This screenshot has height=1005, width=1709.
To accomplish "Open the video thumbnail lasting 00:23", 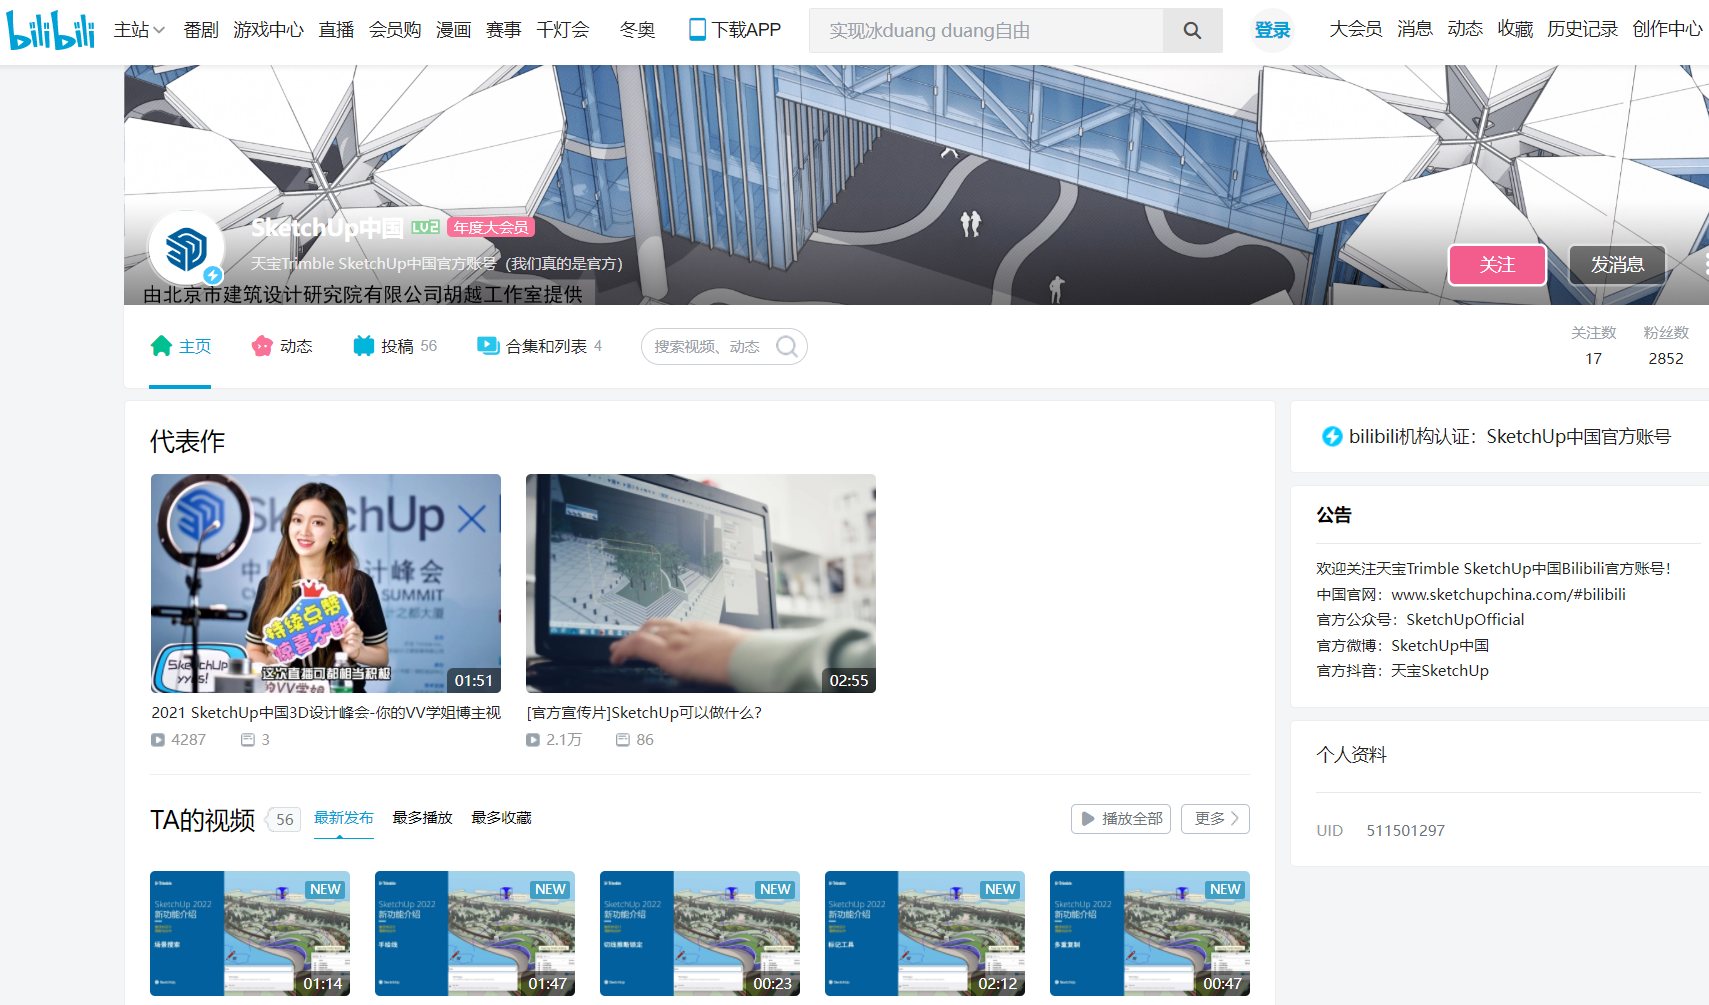I will tap(700, 934).
